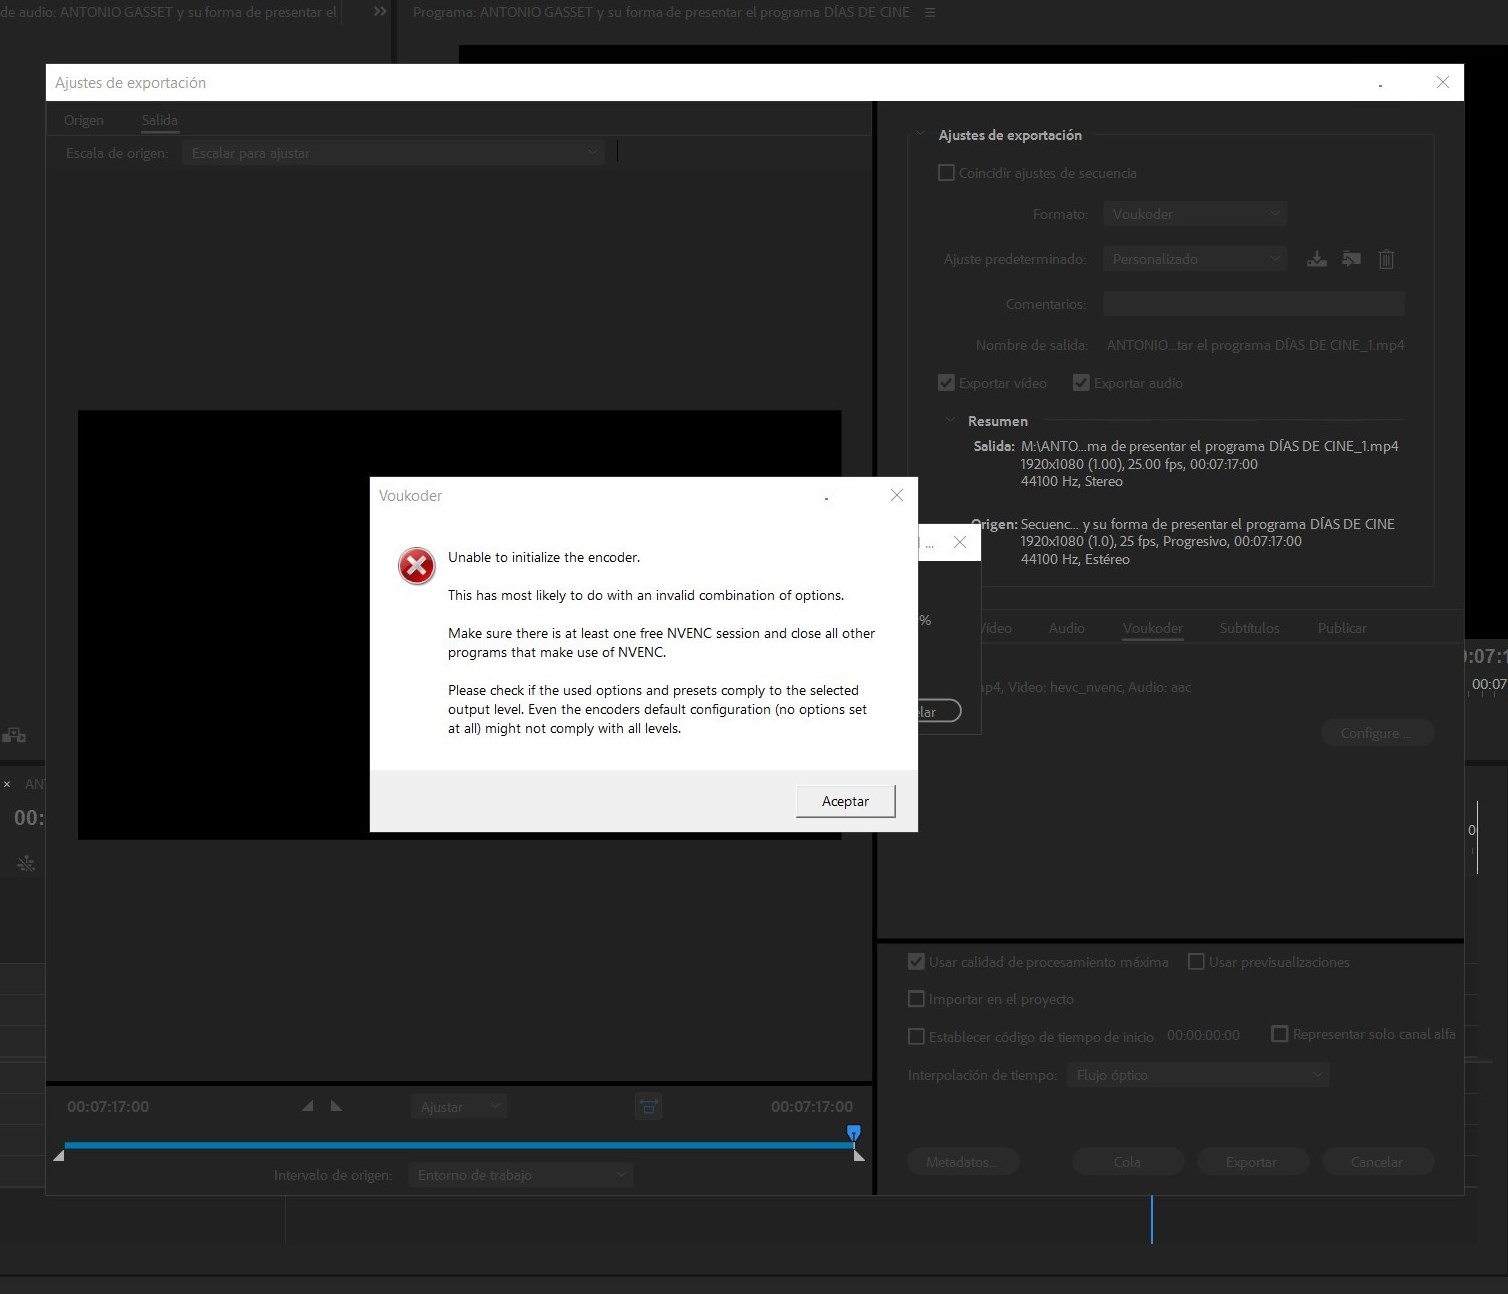Click the set in point triangle
This screenshot has width=1508, height=1294.
pyautogui.click(x=308, y=1106)
